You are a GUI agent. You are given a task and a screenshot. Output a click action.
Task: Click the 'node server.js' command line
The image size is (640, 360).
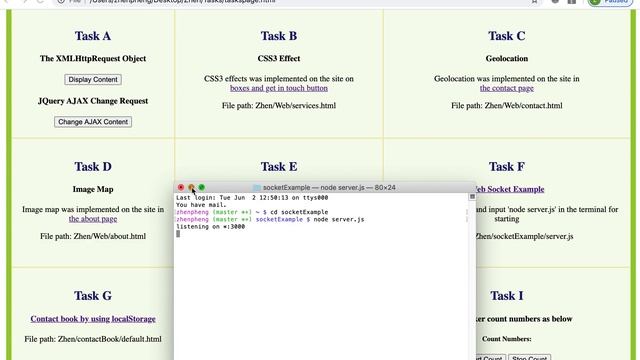tap(270, 220)
